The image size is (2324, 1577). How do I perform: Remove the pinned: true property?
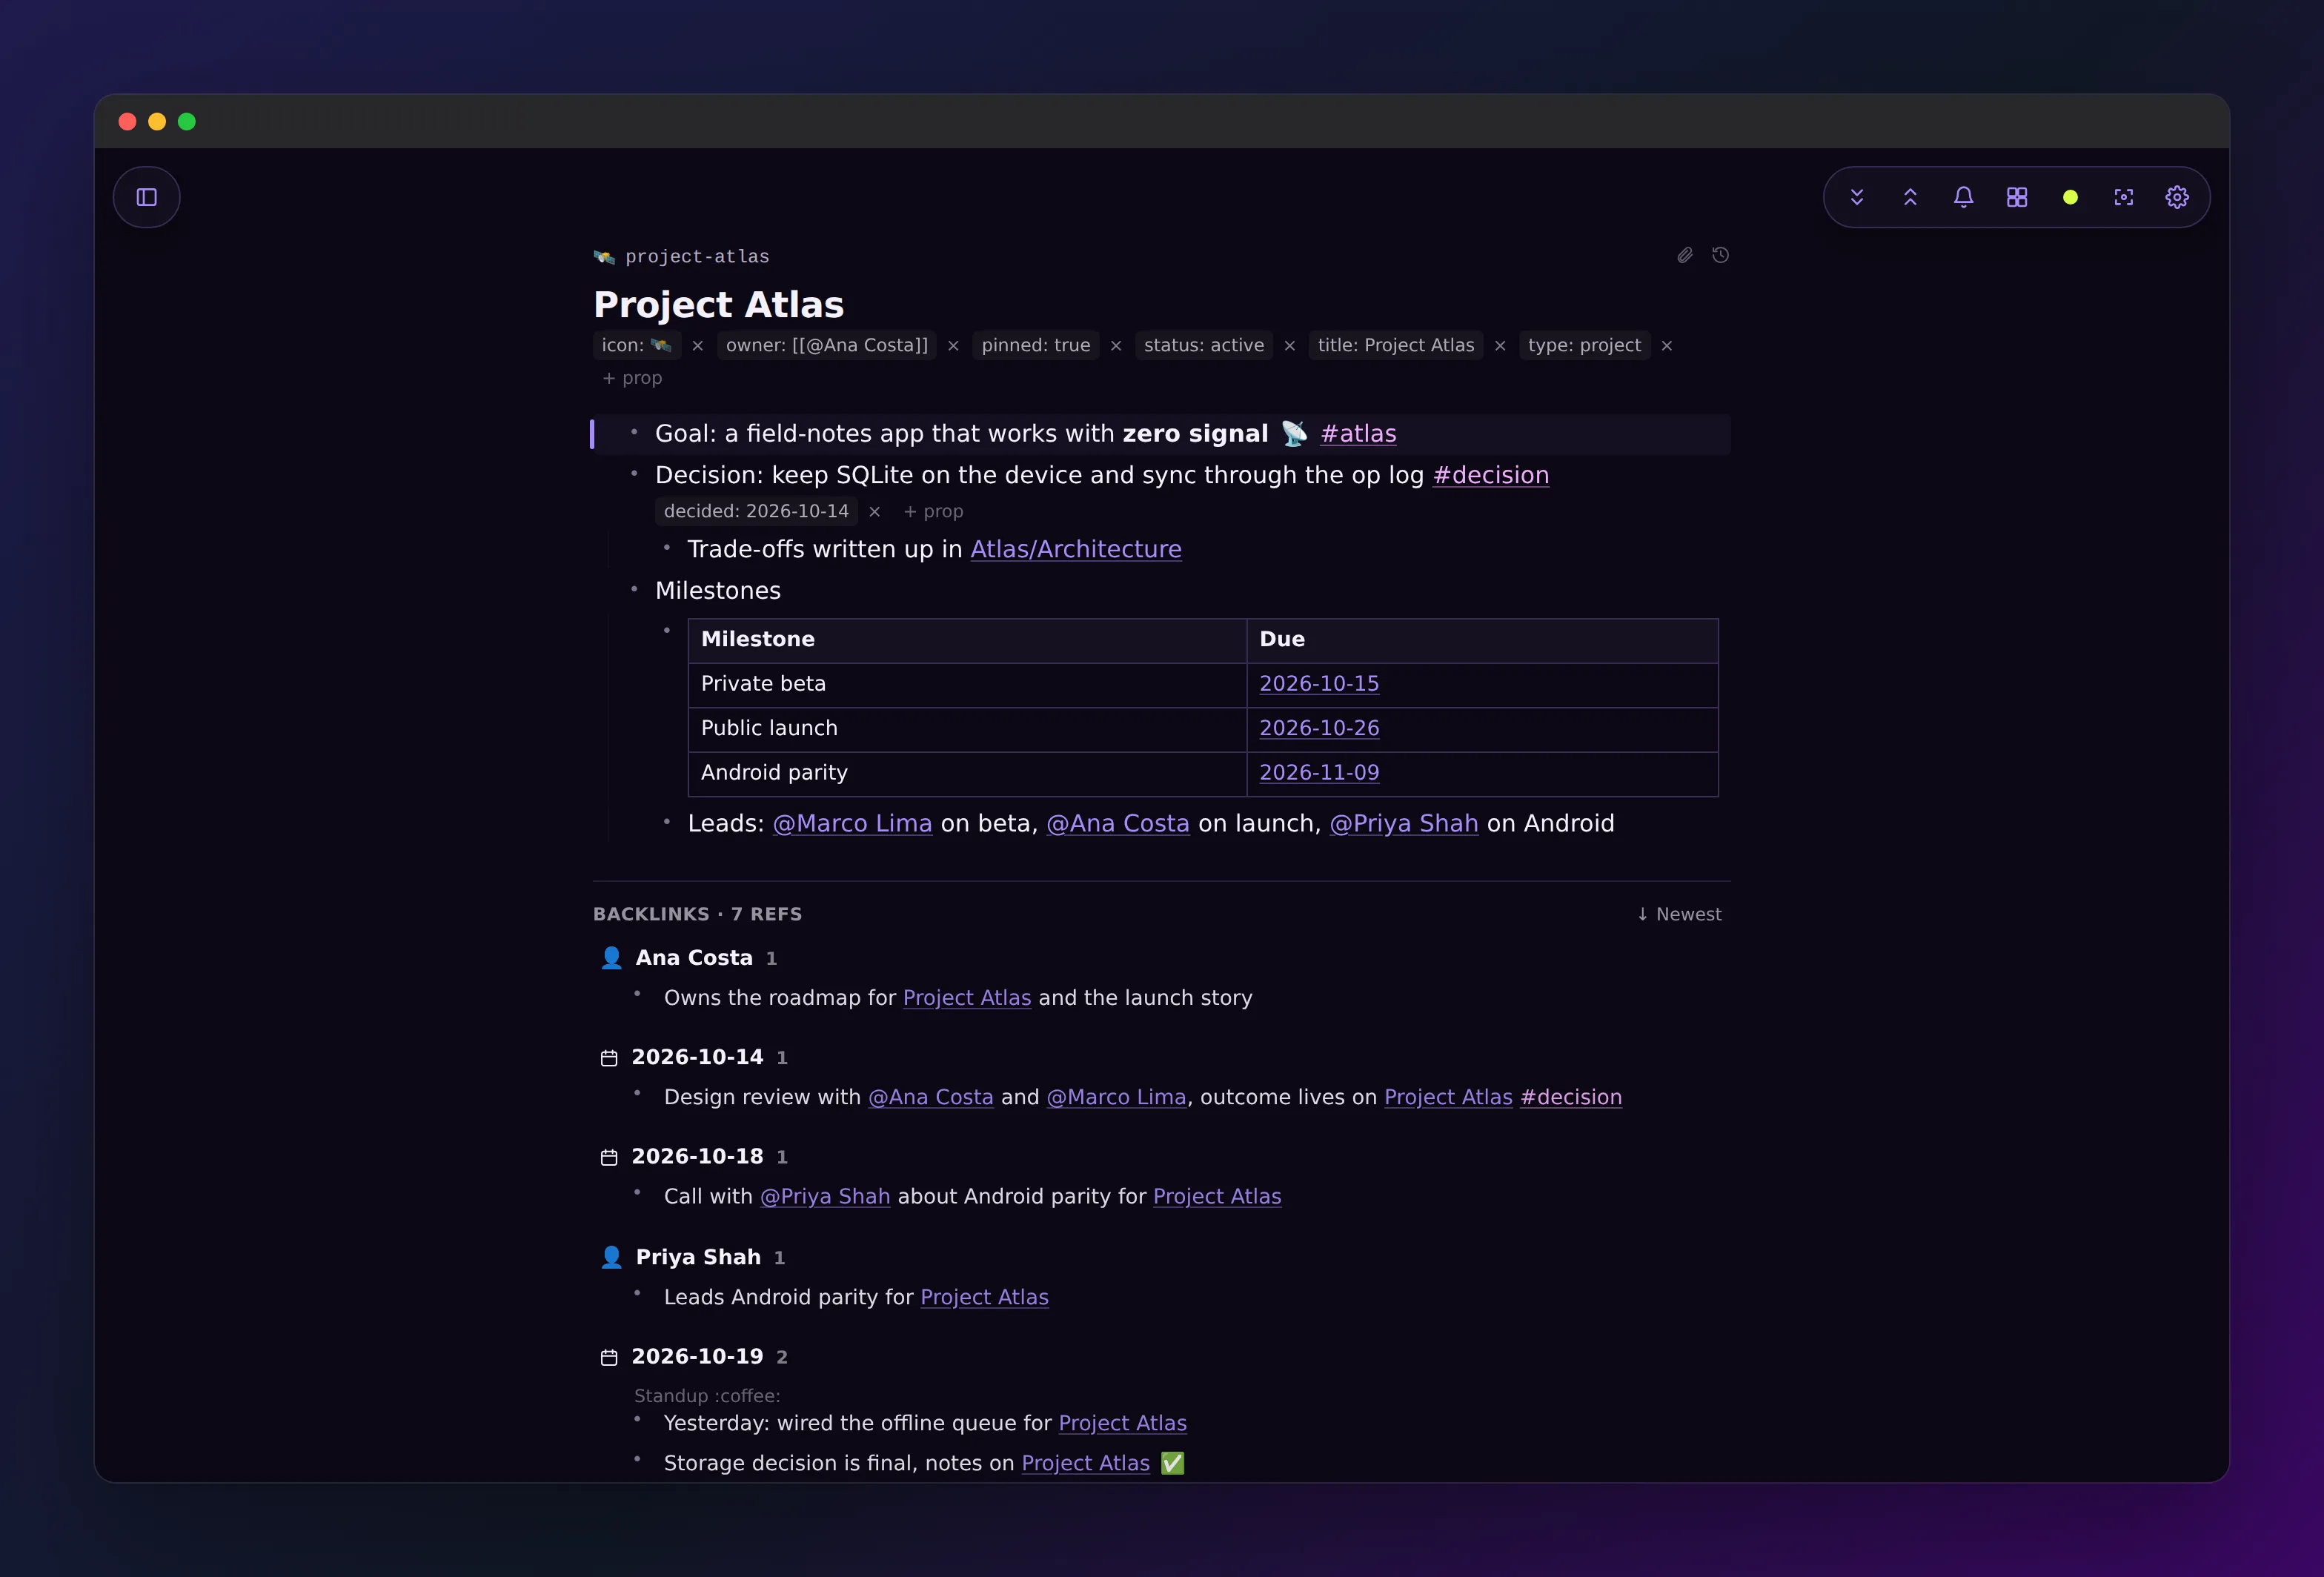pyautogui.click(x=1116, y=346)
